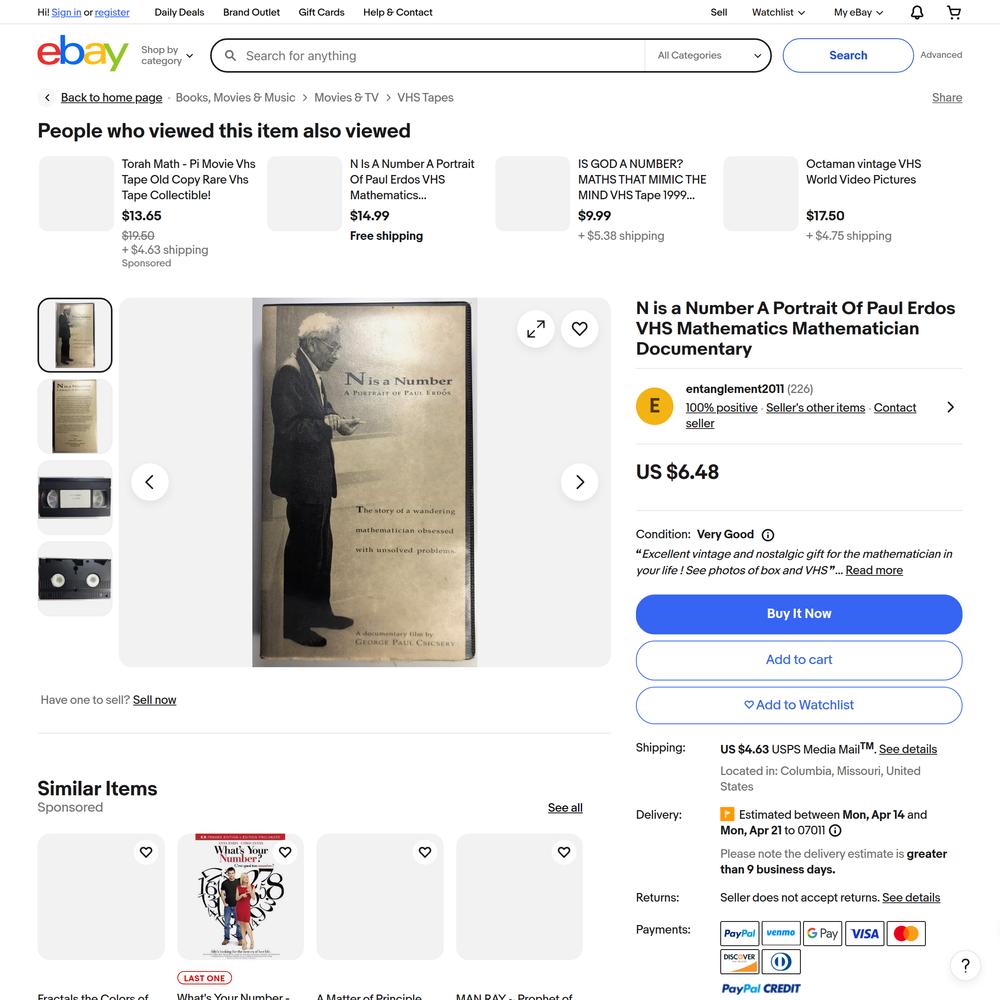Open the Gift Cards menu item
The height and width of the screenshot is (1000, 1000).
click(321, 12)
